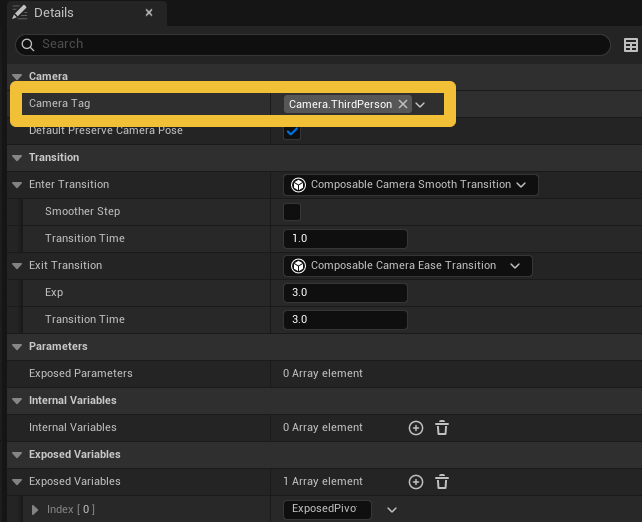Click the pencil icon on Details tab
Viewport: 642px width, 522px height.
point(19,13)
